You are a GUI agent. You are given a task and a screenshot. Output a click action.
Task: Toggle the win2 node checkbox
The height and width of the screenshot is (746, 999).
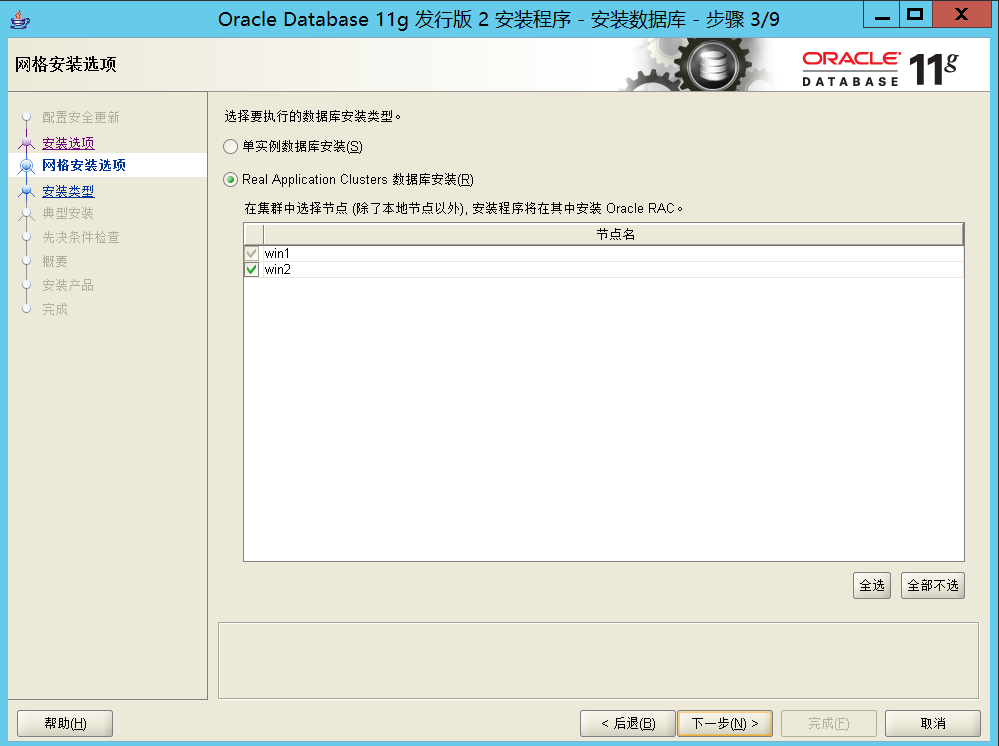pyautogui.click(x=252, y=269)
